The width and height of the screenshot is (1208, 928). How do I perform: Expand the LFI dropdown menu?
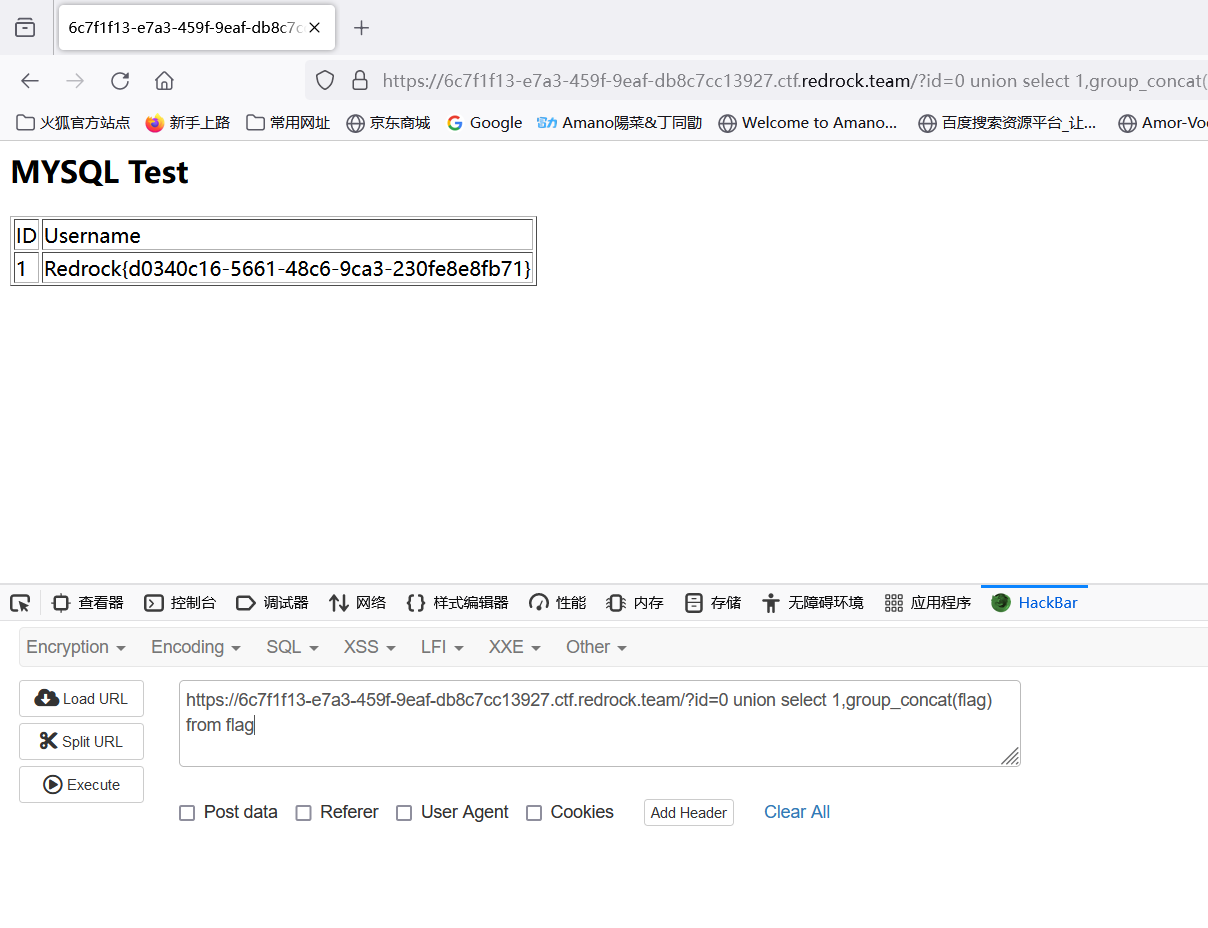tap(443, 647)
